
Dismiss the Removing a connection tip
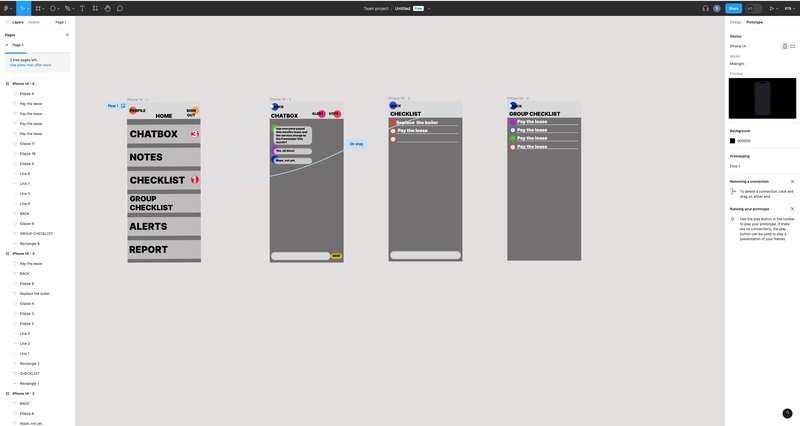point(792,181)
